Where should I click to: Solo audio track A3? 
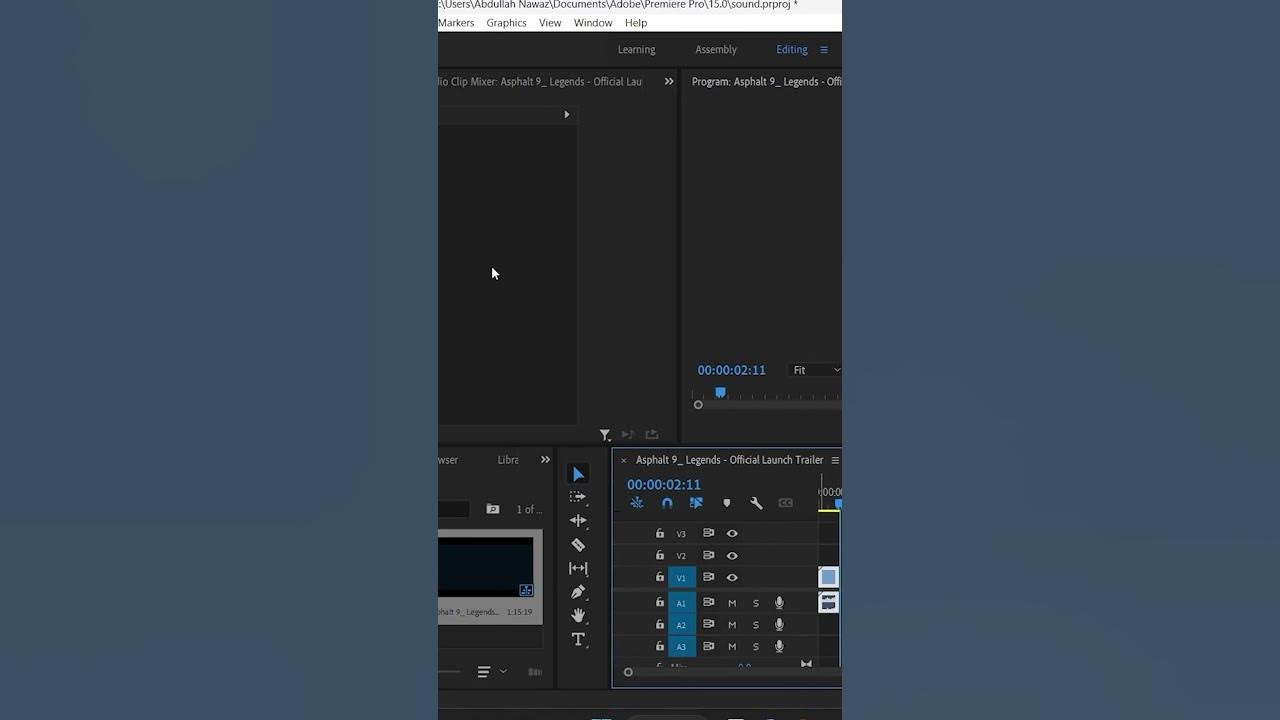[756, 647]
